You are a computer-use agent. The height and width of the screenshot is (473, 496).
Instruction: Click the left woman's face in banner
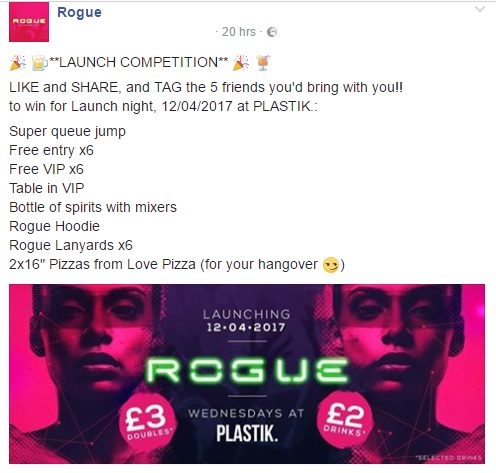[96, 347]
